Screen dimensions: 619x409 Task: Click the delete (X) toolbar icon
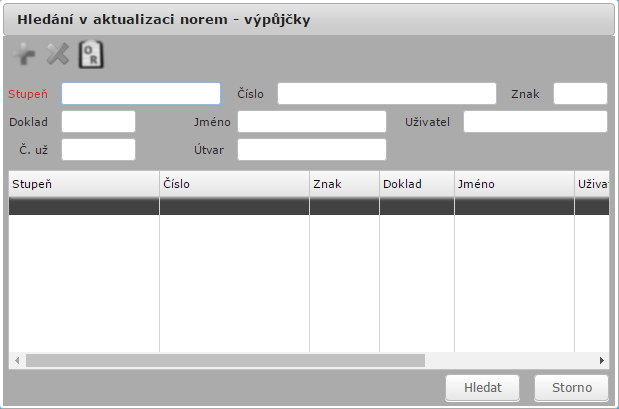(58, 56)
